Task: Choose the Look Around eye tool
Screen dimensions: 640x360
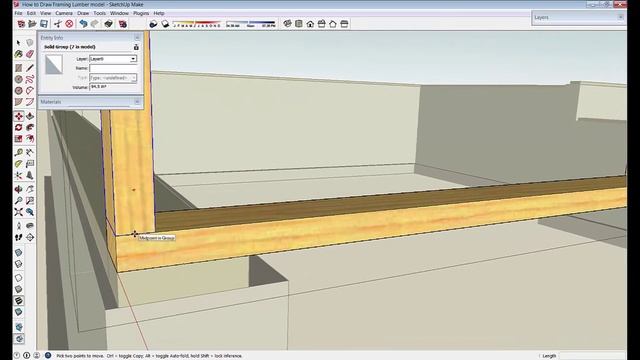Action: pyautogui.click(x=30, y=226)
